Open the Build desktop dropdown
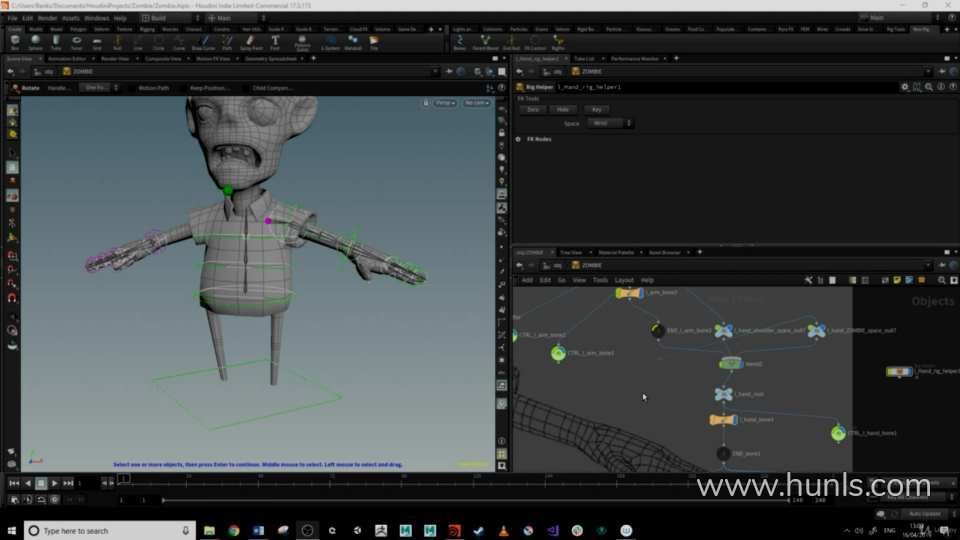Image resolution: width=960 pixels, height=540 pixels. click(170, 18)
